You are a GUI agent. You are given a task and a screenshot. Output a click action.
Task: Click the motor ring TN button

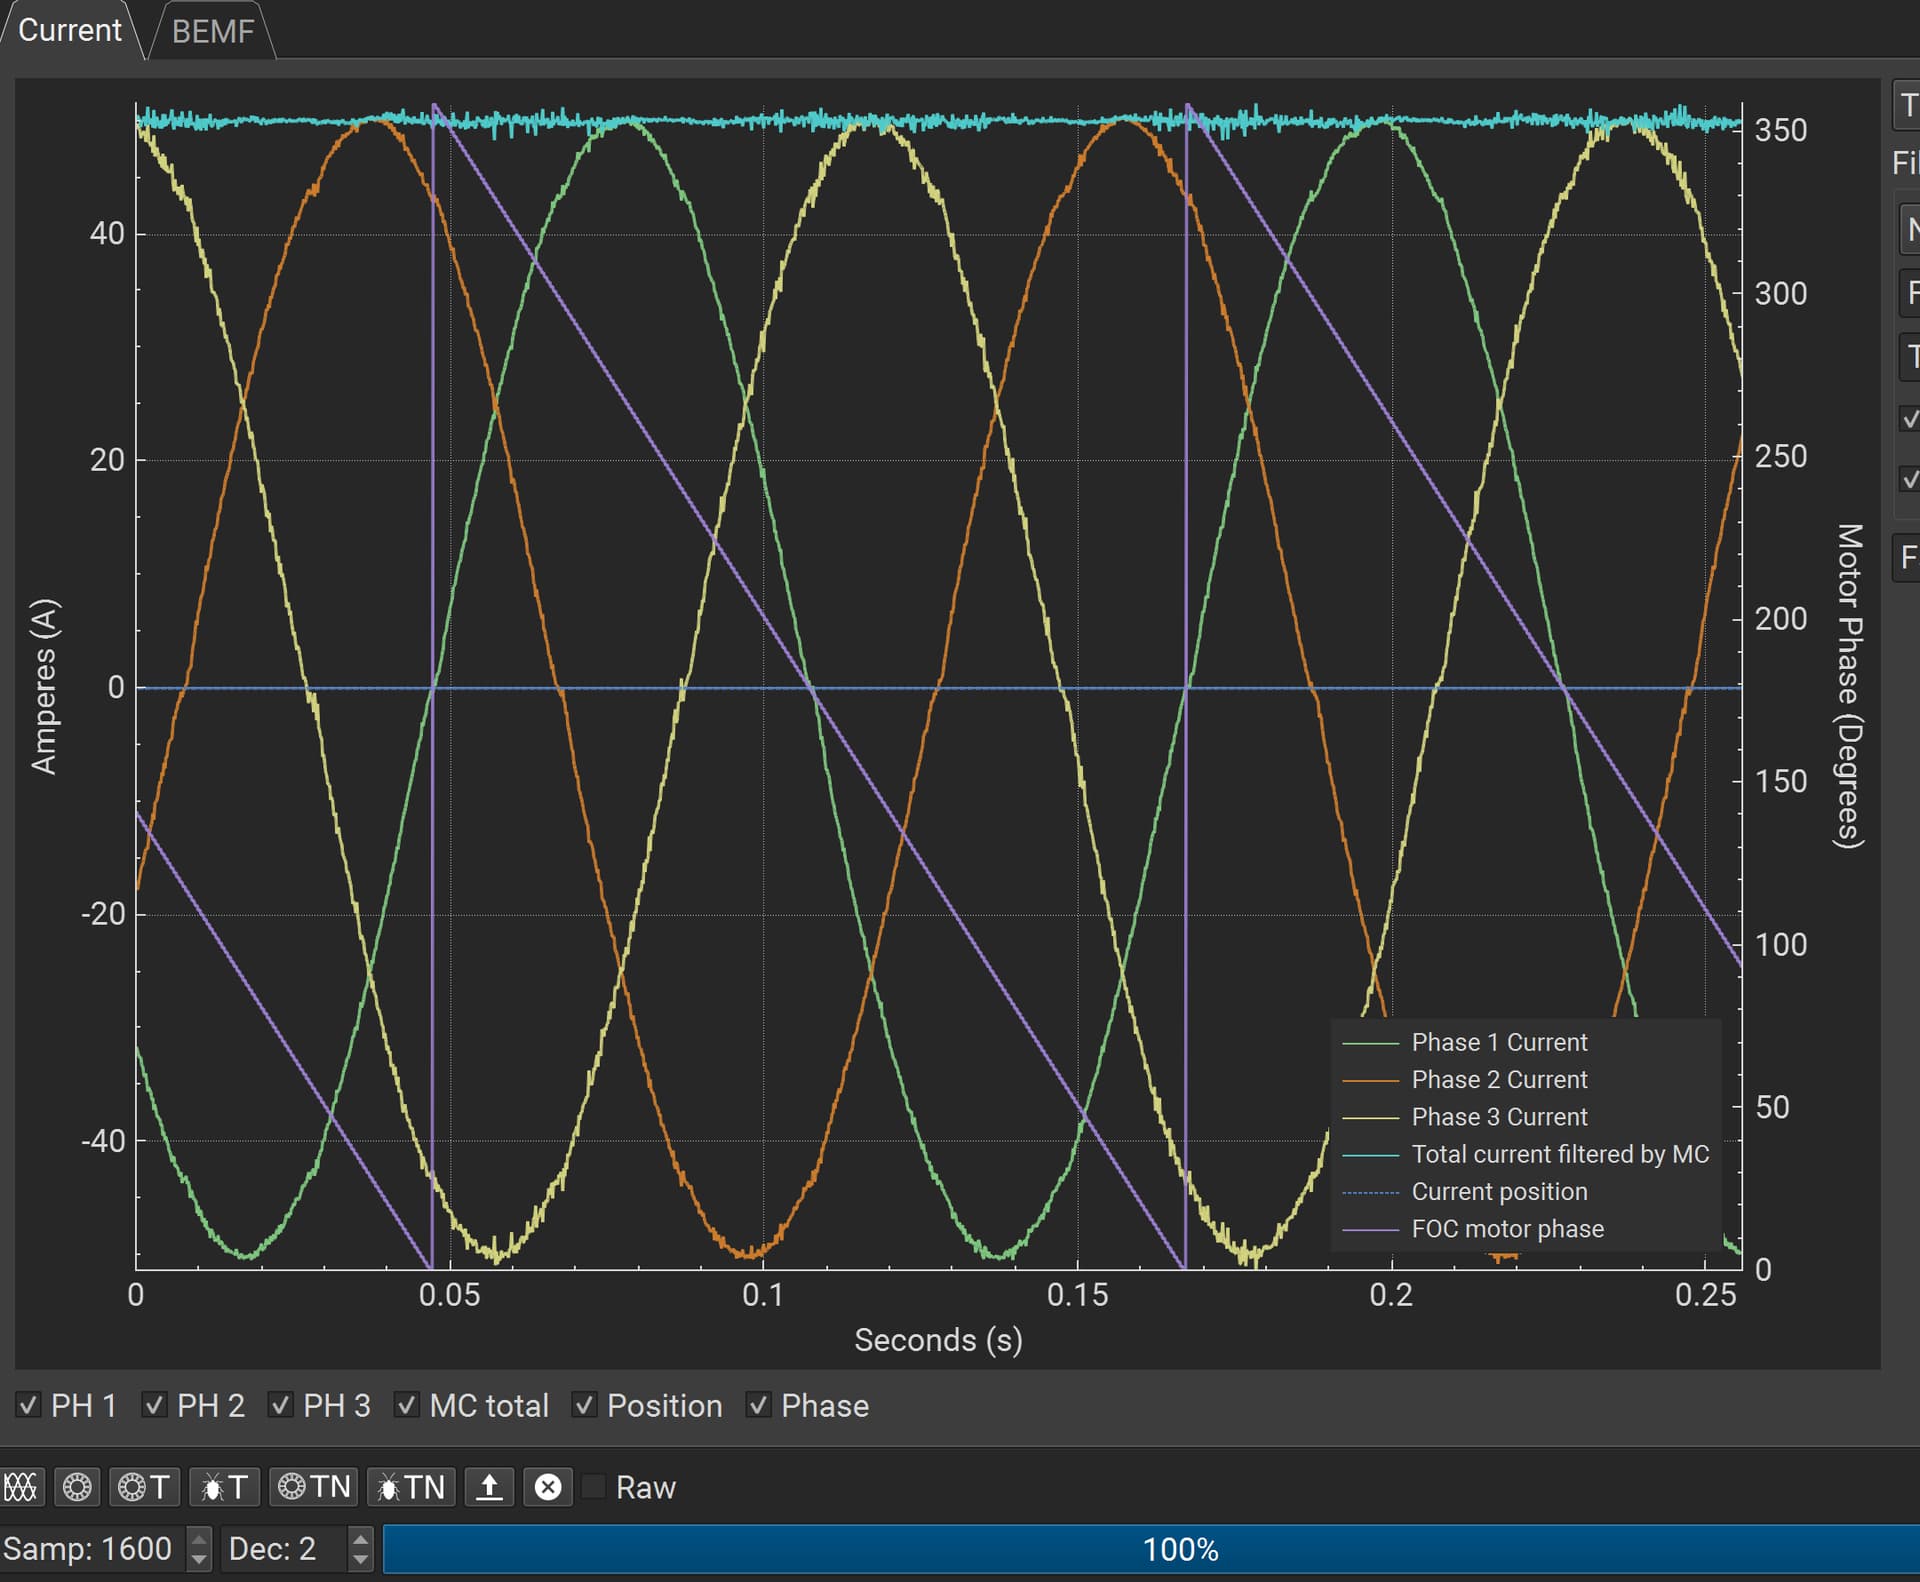tap(314, 1487)
